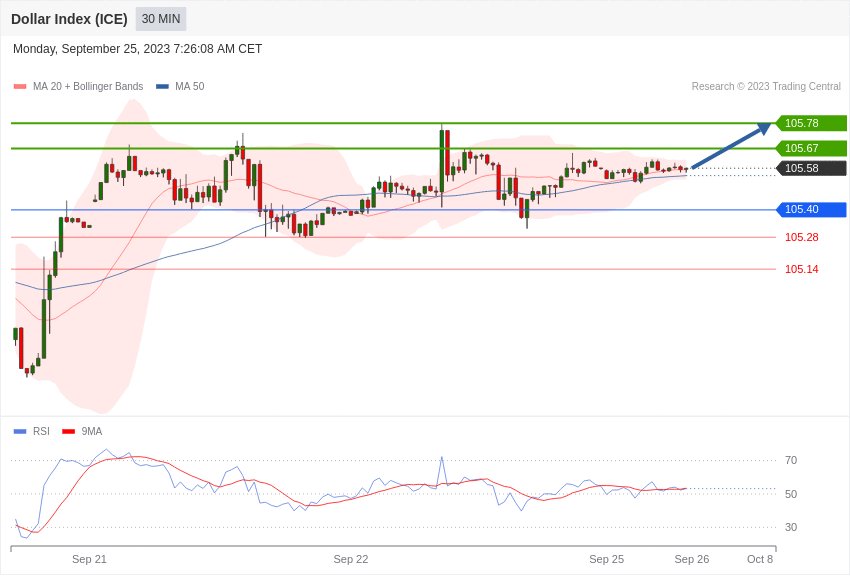The image size is (850, 576).
Task: Click the Oct 8 date axis label
Action: coord(760,559)
